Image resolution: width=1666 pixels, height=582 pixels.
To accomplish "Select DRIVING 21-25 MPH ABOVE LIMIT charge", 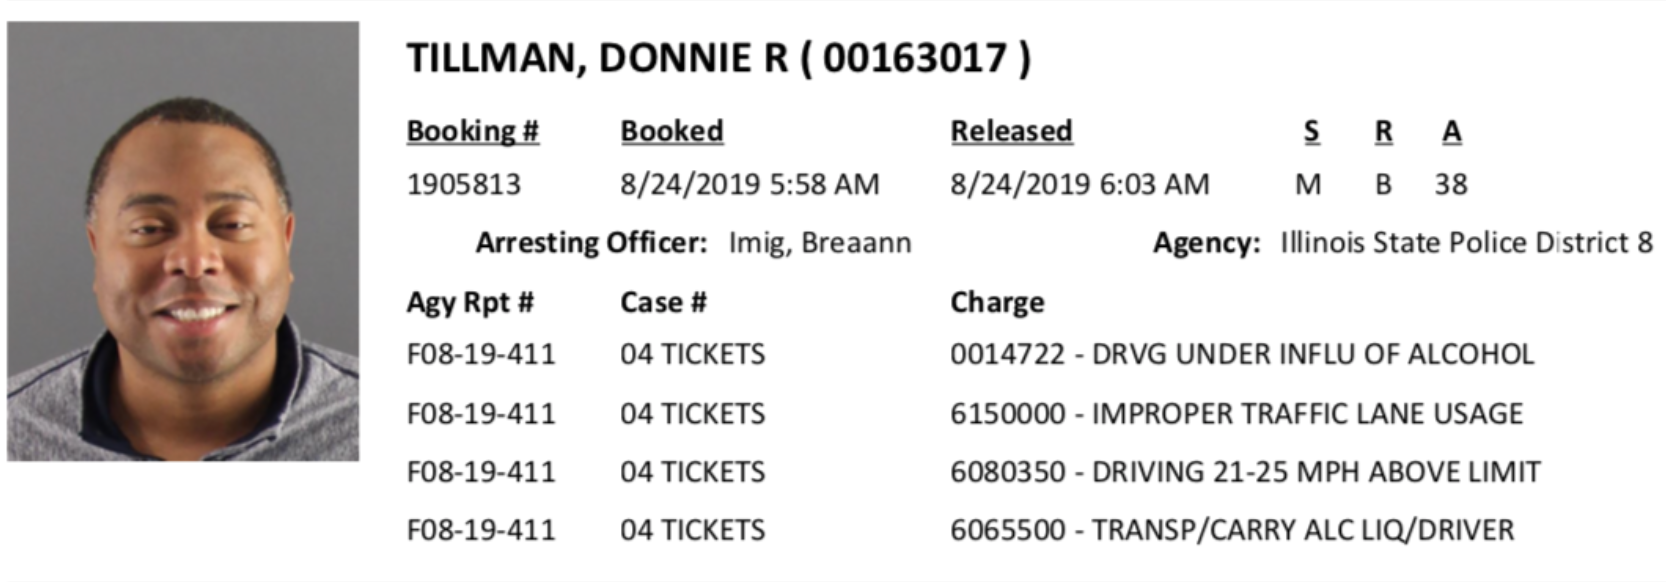I will click(x=1245, y=471).
